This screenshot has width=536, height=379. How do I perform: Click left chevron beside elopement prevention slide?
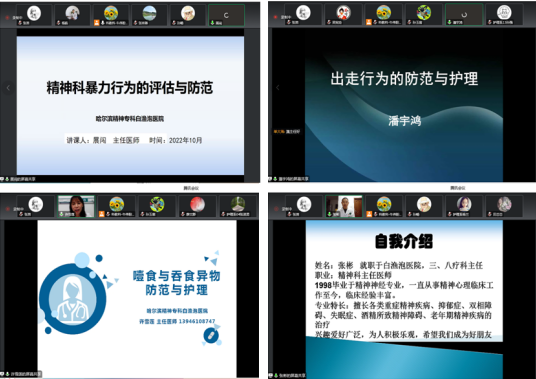point(278,88)
